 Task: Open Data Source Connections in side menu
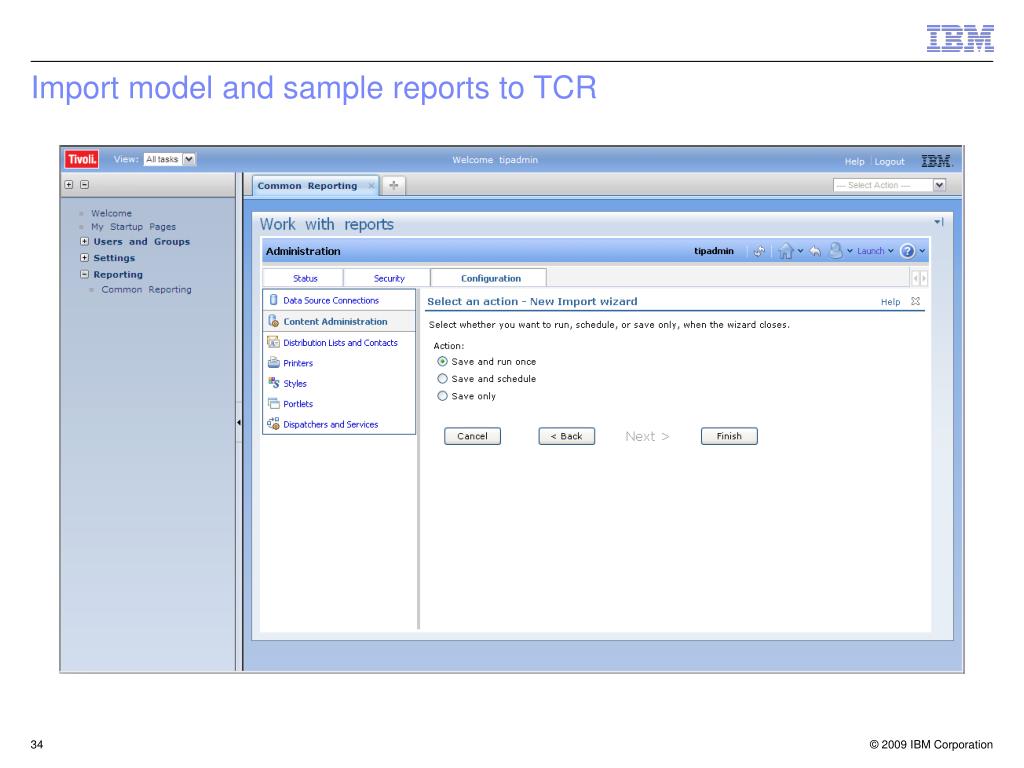point(330,300)
